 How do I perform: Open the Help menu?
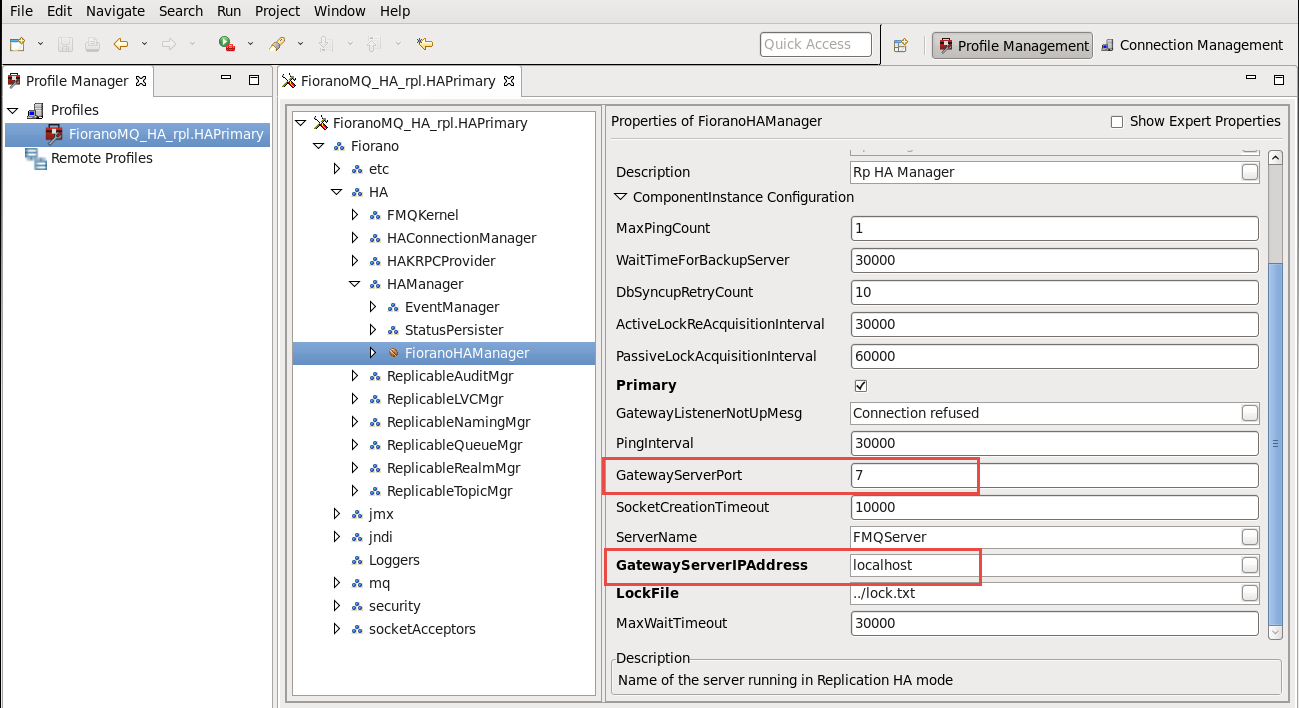(395, 11)
